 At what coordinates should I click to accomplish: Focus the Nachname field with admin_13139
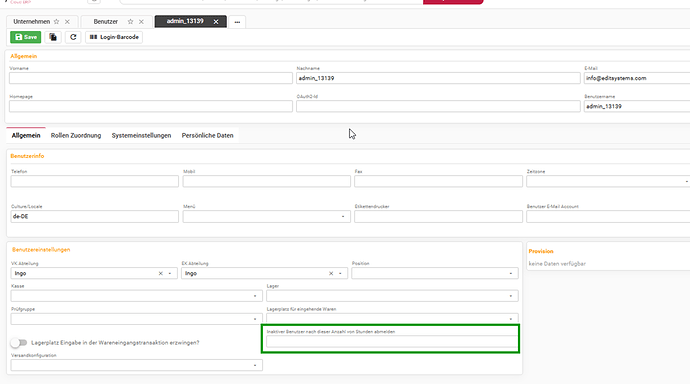pyautogui.click(x=438, y=78)
